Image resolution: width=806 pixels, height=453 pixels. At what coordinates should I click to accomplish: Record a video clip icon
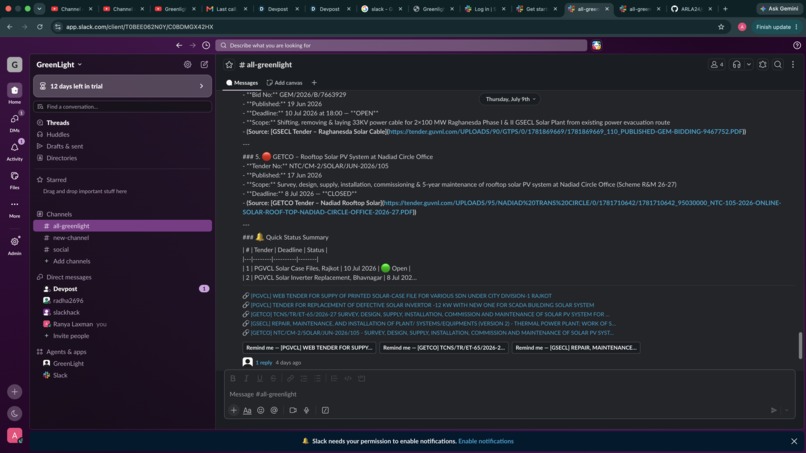pyautogui.click(x=293, y=410)
